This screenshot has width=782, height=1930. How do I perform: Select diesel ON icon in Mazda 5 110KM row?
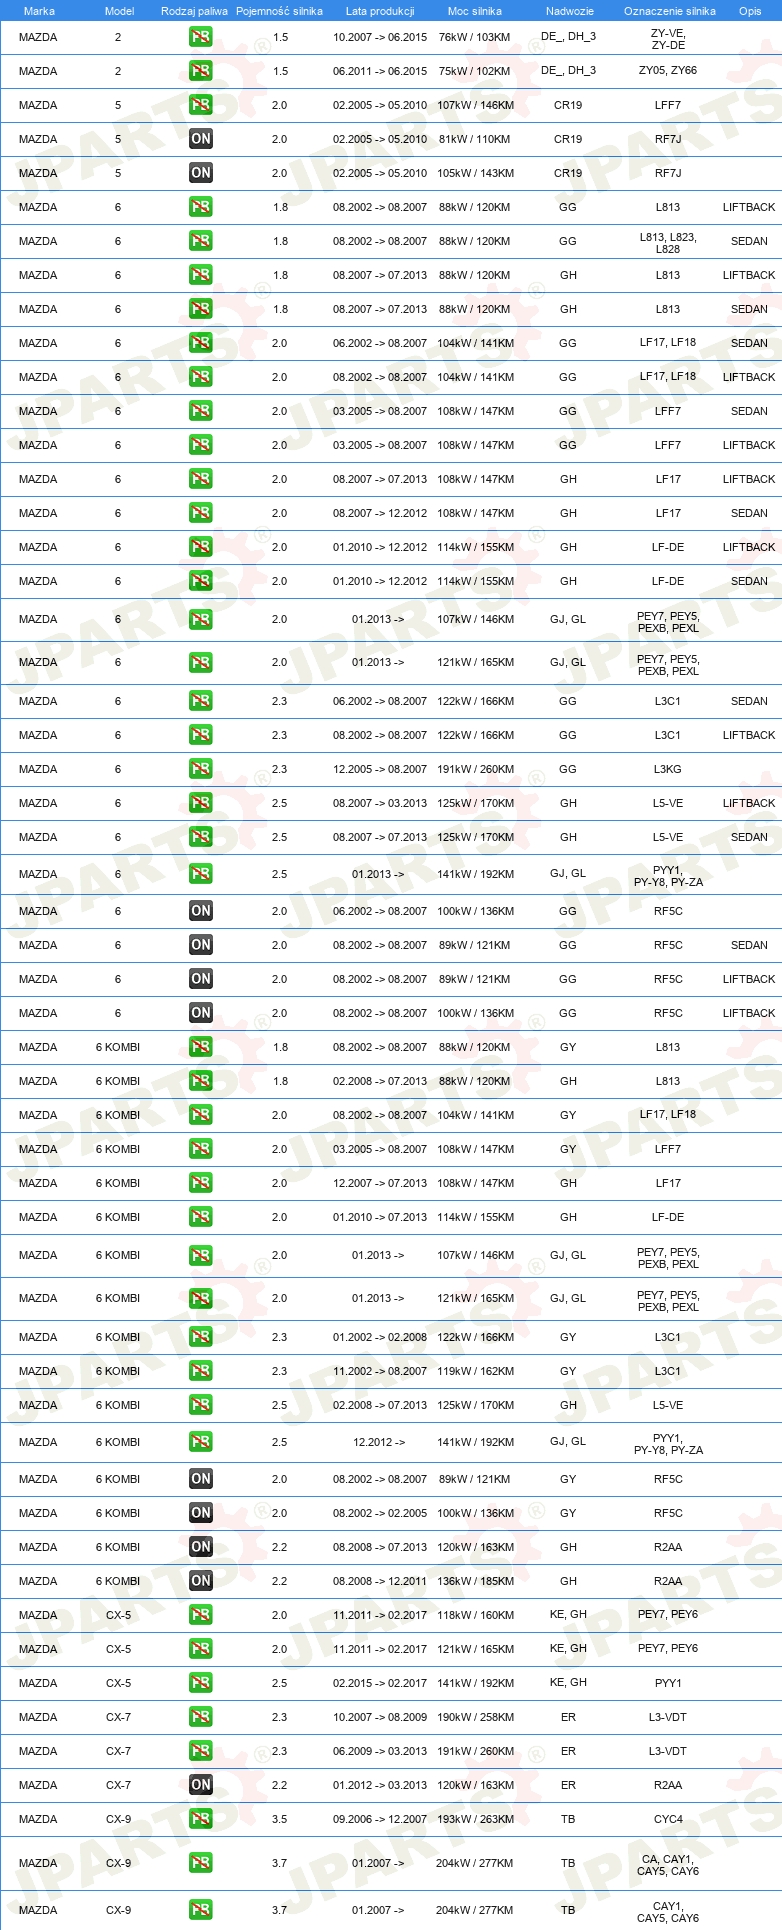pos(201,139)
